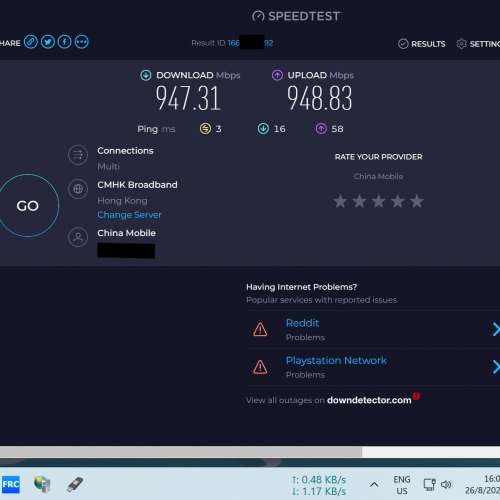This screenshot has height=500, width=500.
Task: Click the user ISP icon
Action: (78, 237)
